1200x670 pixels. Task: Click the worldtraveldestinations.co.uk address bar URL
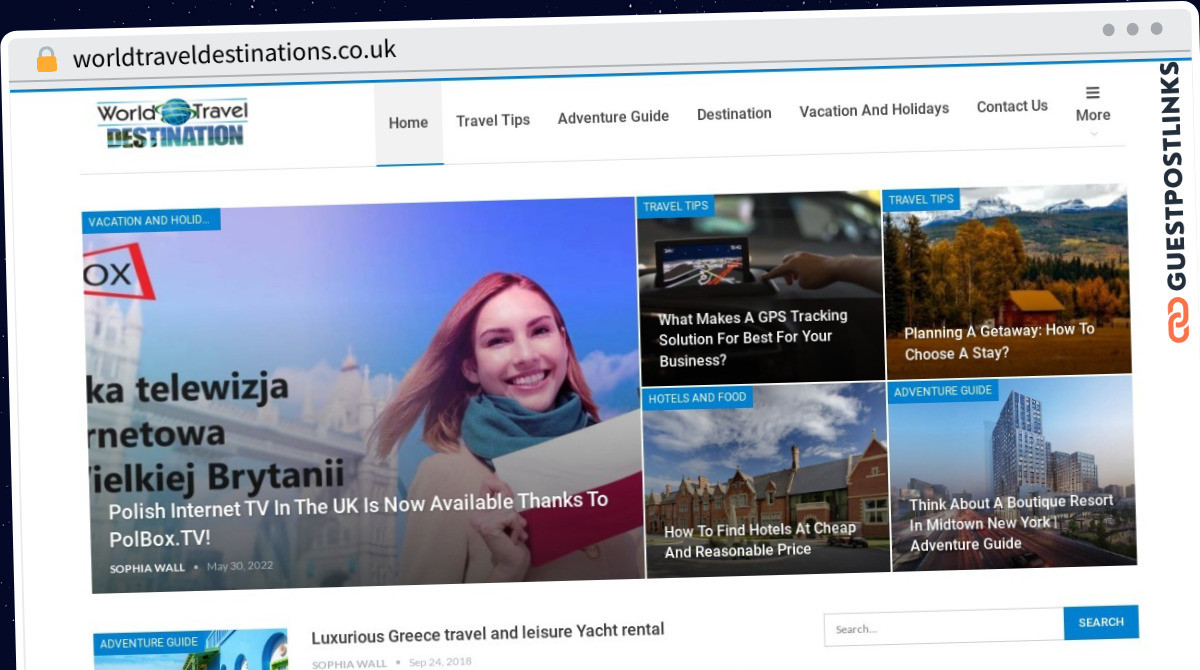coord(235,53)
